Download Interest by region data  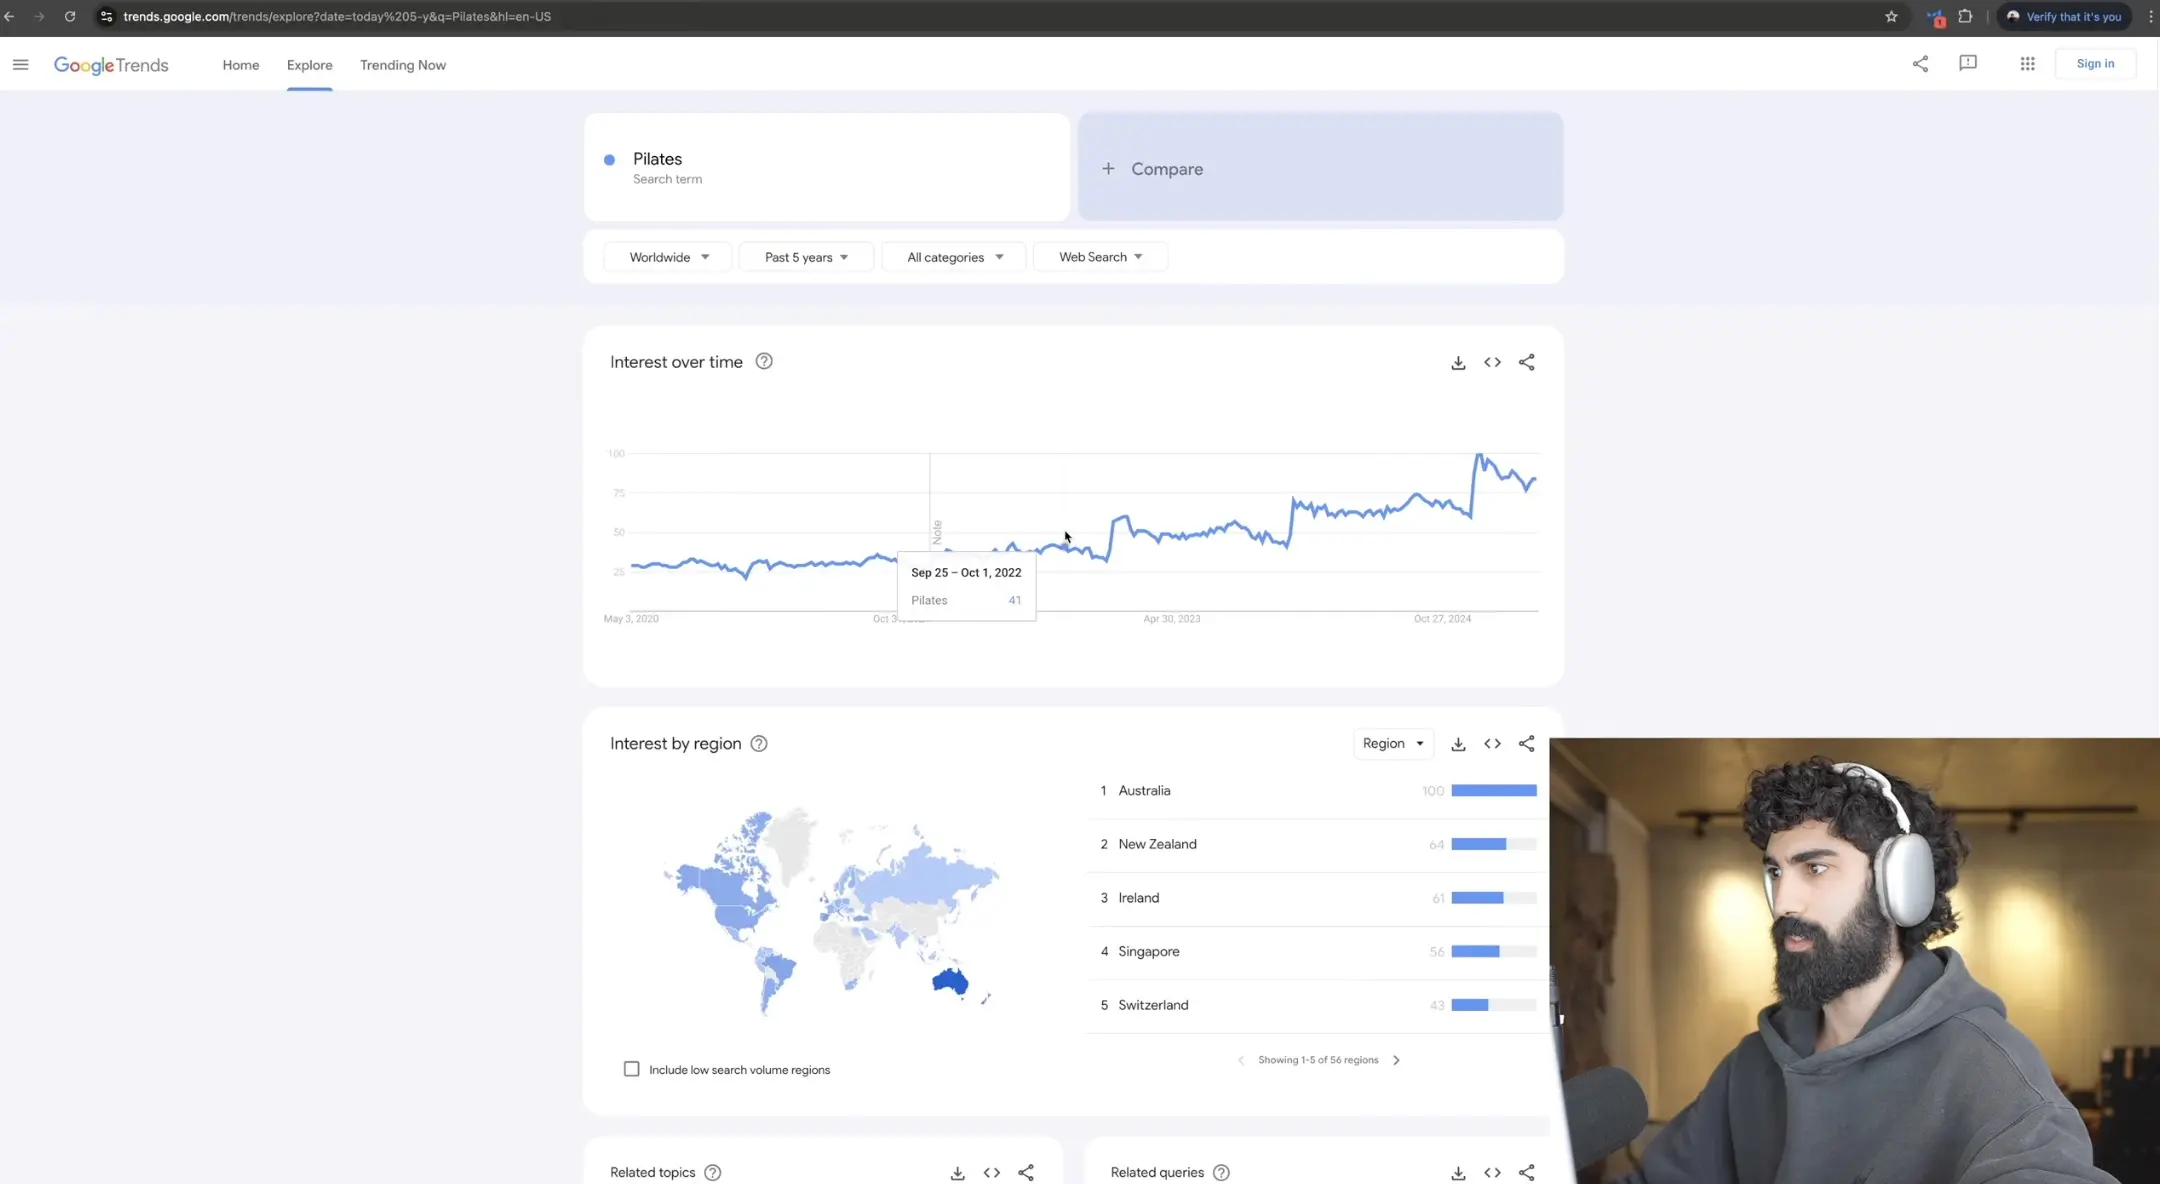click(1458, 744)
